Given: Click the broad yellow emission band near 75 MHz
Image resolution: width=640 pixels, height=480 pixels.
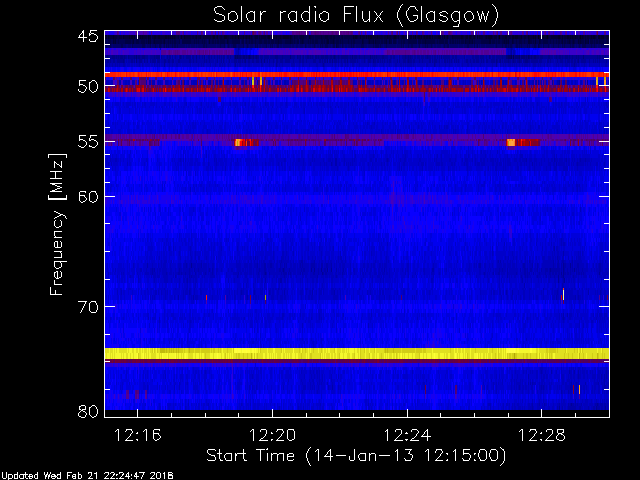Looking at the screenshot, I should click(357, 353).
